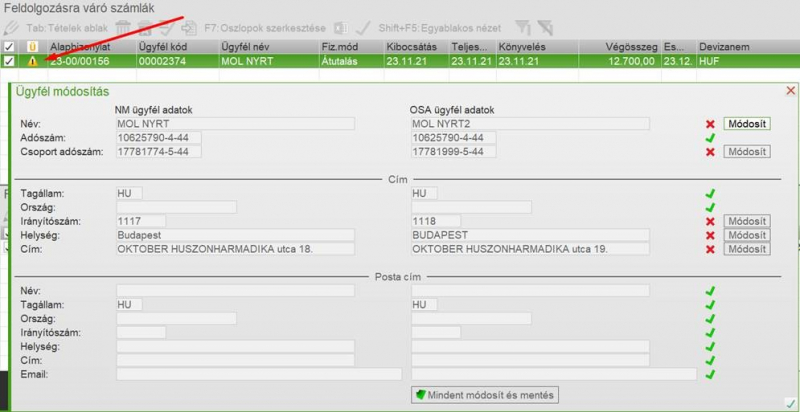Screen dimensions: 800x412
Task: Click red X status beside Csoport adószám
Action: (x=710, y=151)
